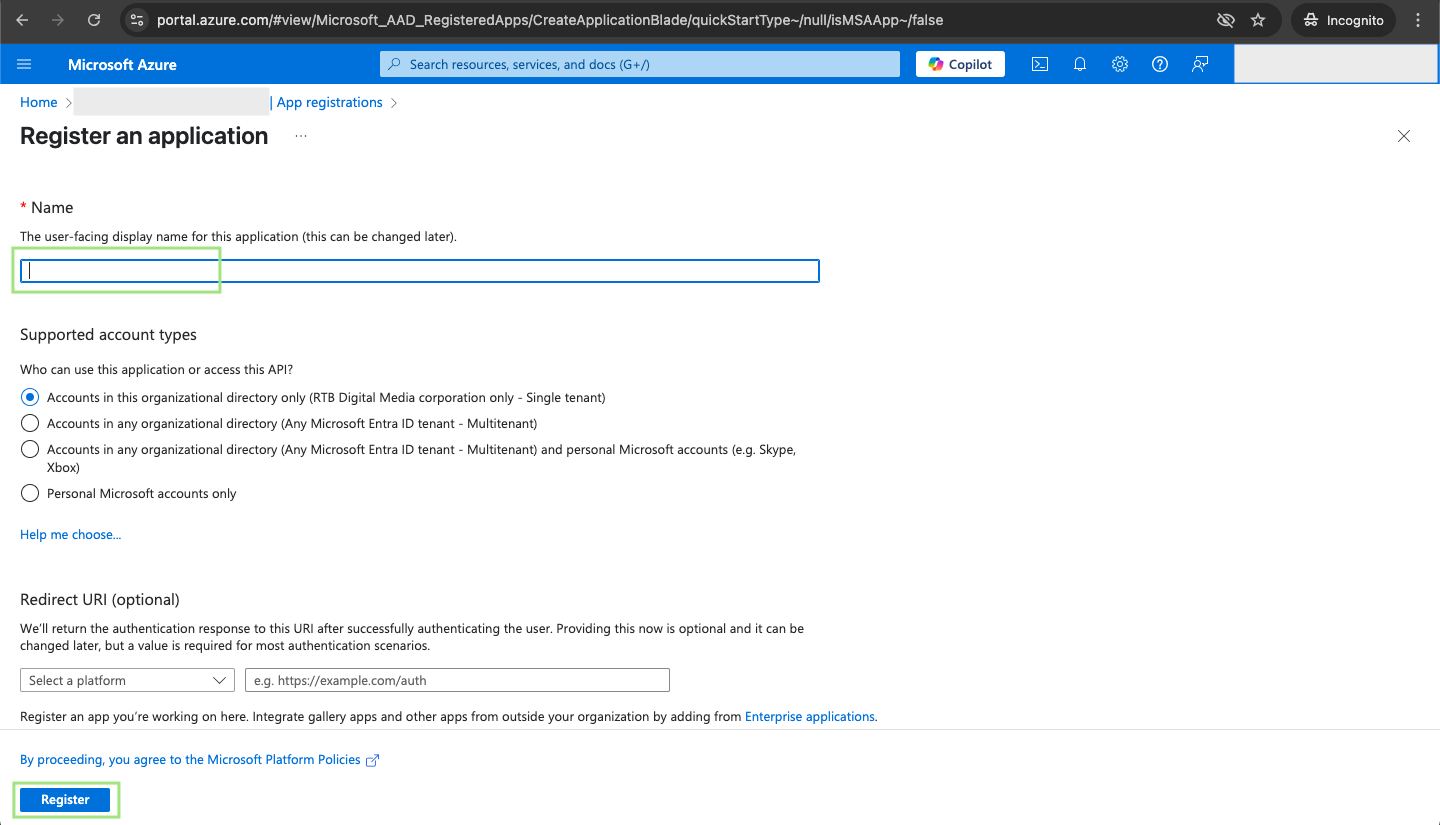Click the Register an application heading

coord(144,136)
